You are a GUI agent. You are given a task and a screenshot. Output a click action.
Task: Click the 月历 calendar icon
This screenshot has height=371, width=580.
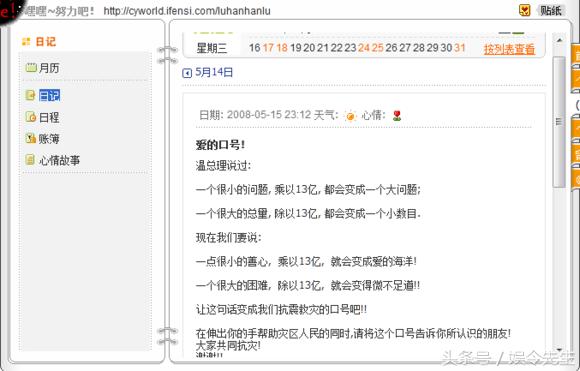31,68
